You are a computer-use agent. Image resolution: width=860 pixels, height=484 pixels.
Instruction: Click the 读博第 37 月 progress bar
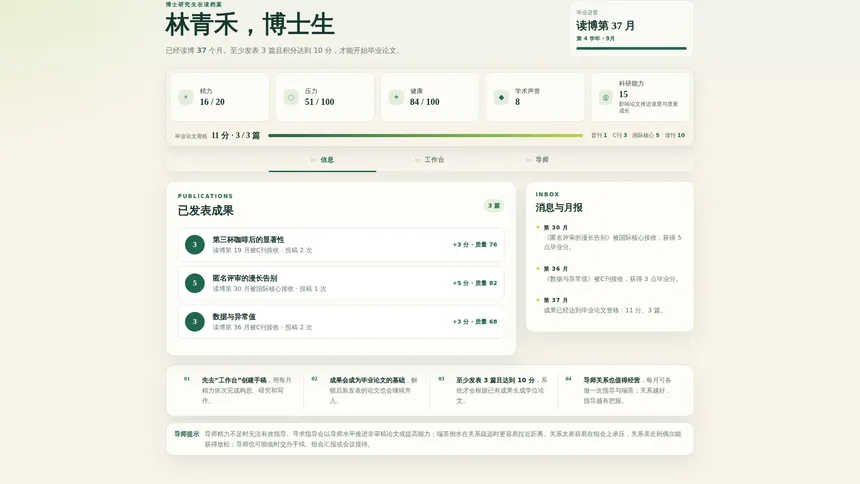[x=631, y=48]
